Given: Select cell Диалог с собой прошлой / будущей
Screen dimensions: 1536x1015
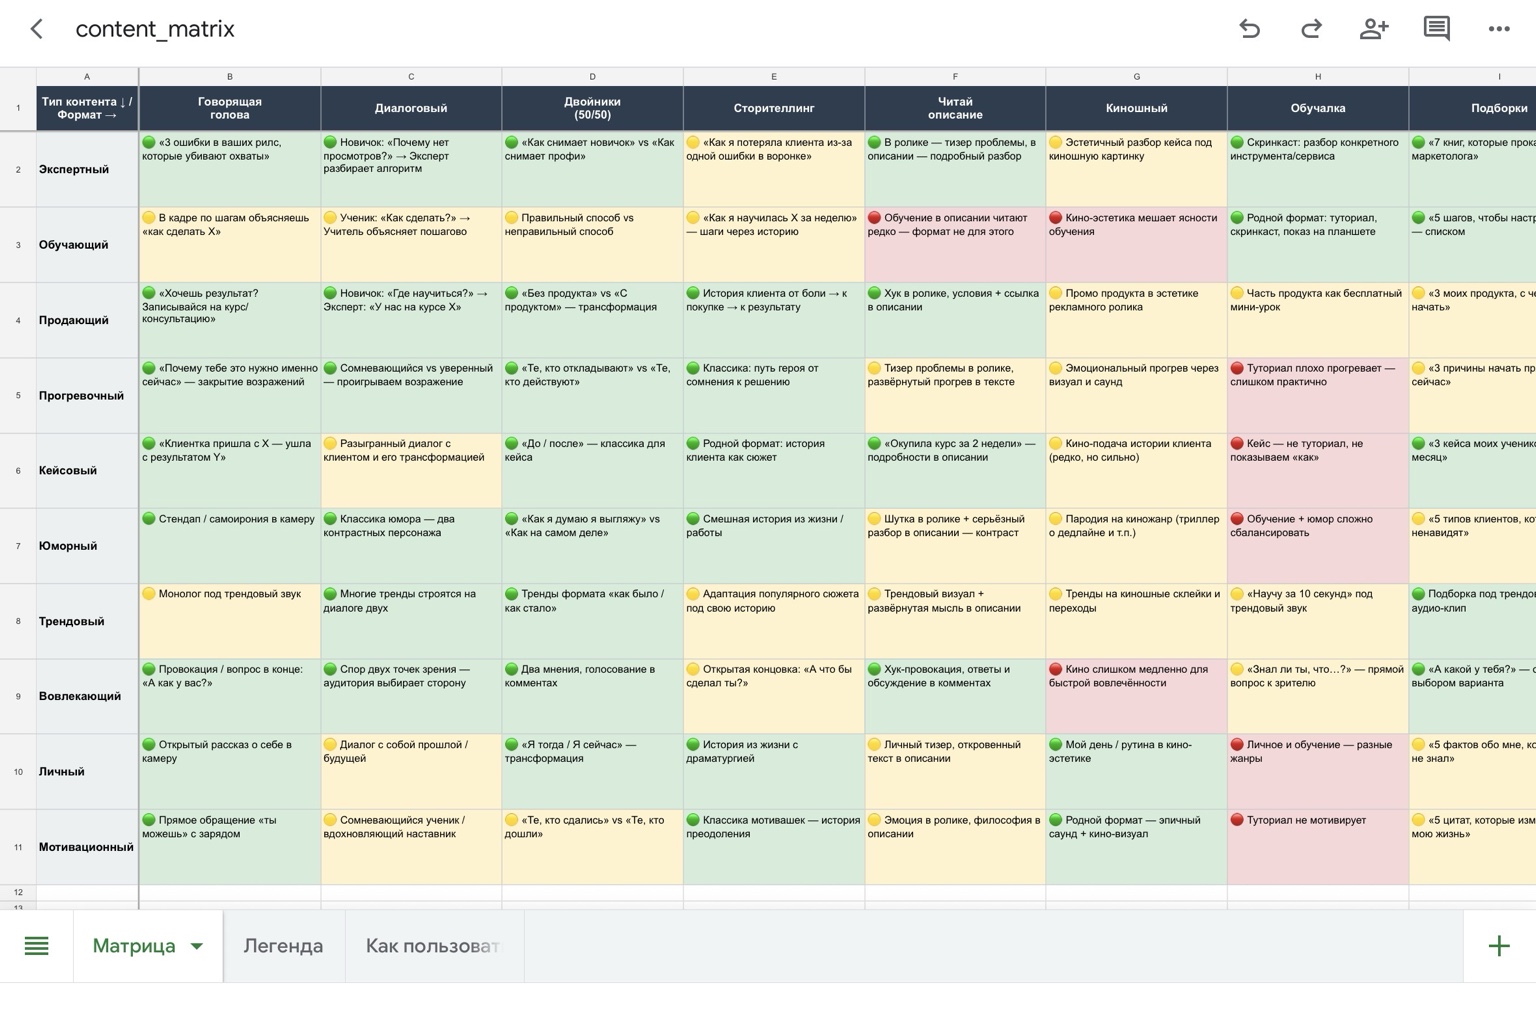Looking at the screenshot, I should (x=411, y=772).
